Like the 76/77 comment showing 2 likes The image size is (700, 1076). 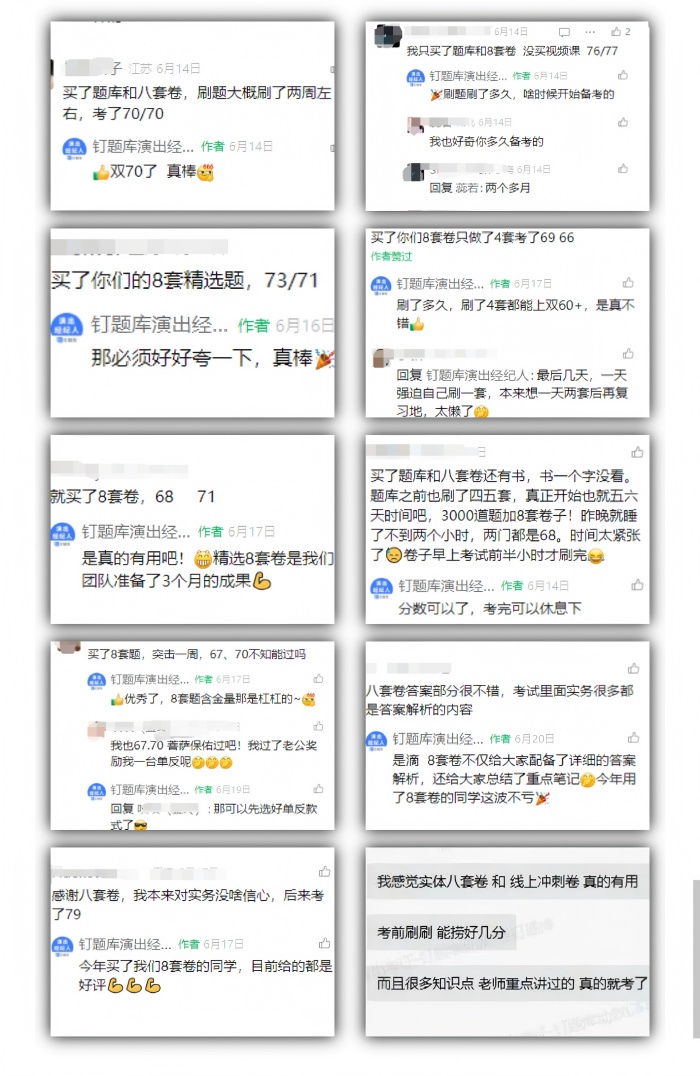(x=620, y=32)
